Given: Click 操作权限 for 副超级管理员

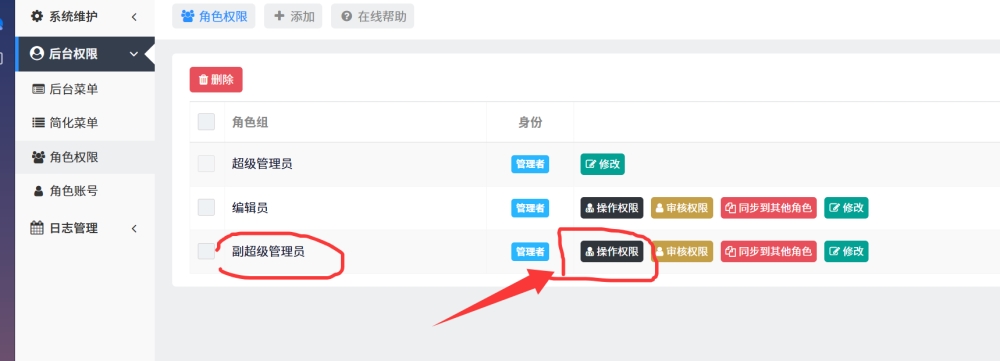Looking at the screenshot, I should pos(612,251).
